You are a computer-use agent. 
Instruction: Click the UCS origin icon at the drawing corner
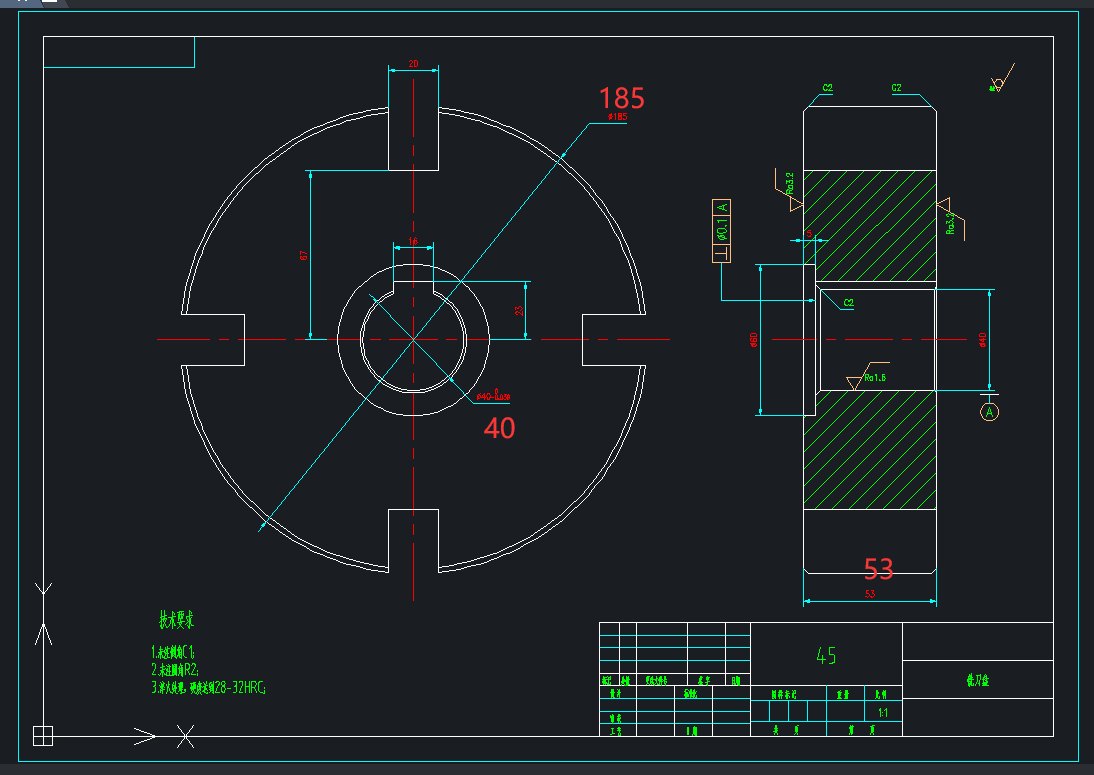(43, 736)
